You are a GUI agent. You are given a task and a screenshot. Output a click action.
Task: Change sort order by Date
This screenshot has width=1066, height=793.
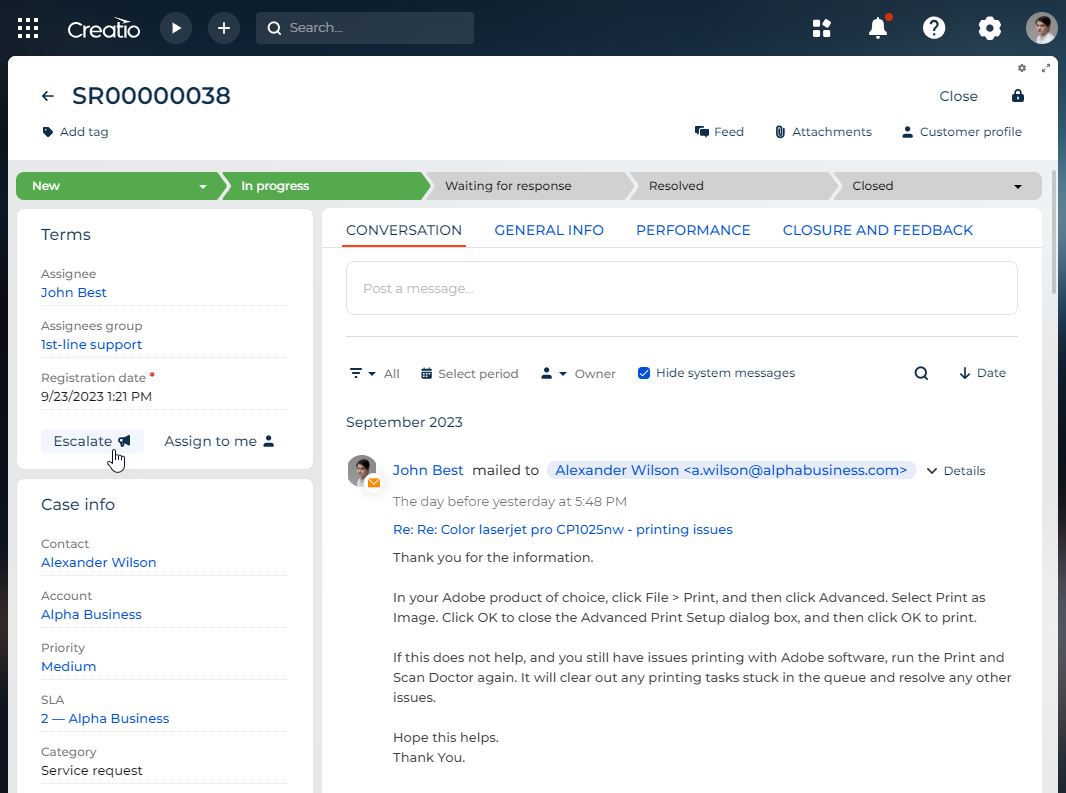(x=982, y=373)
